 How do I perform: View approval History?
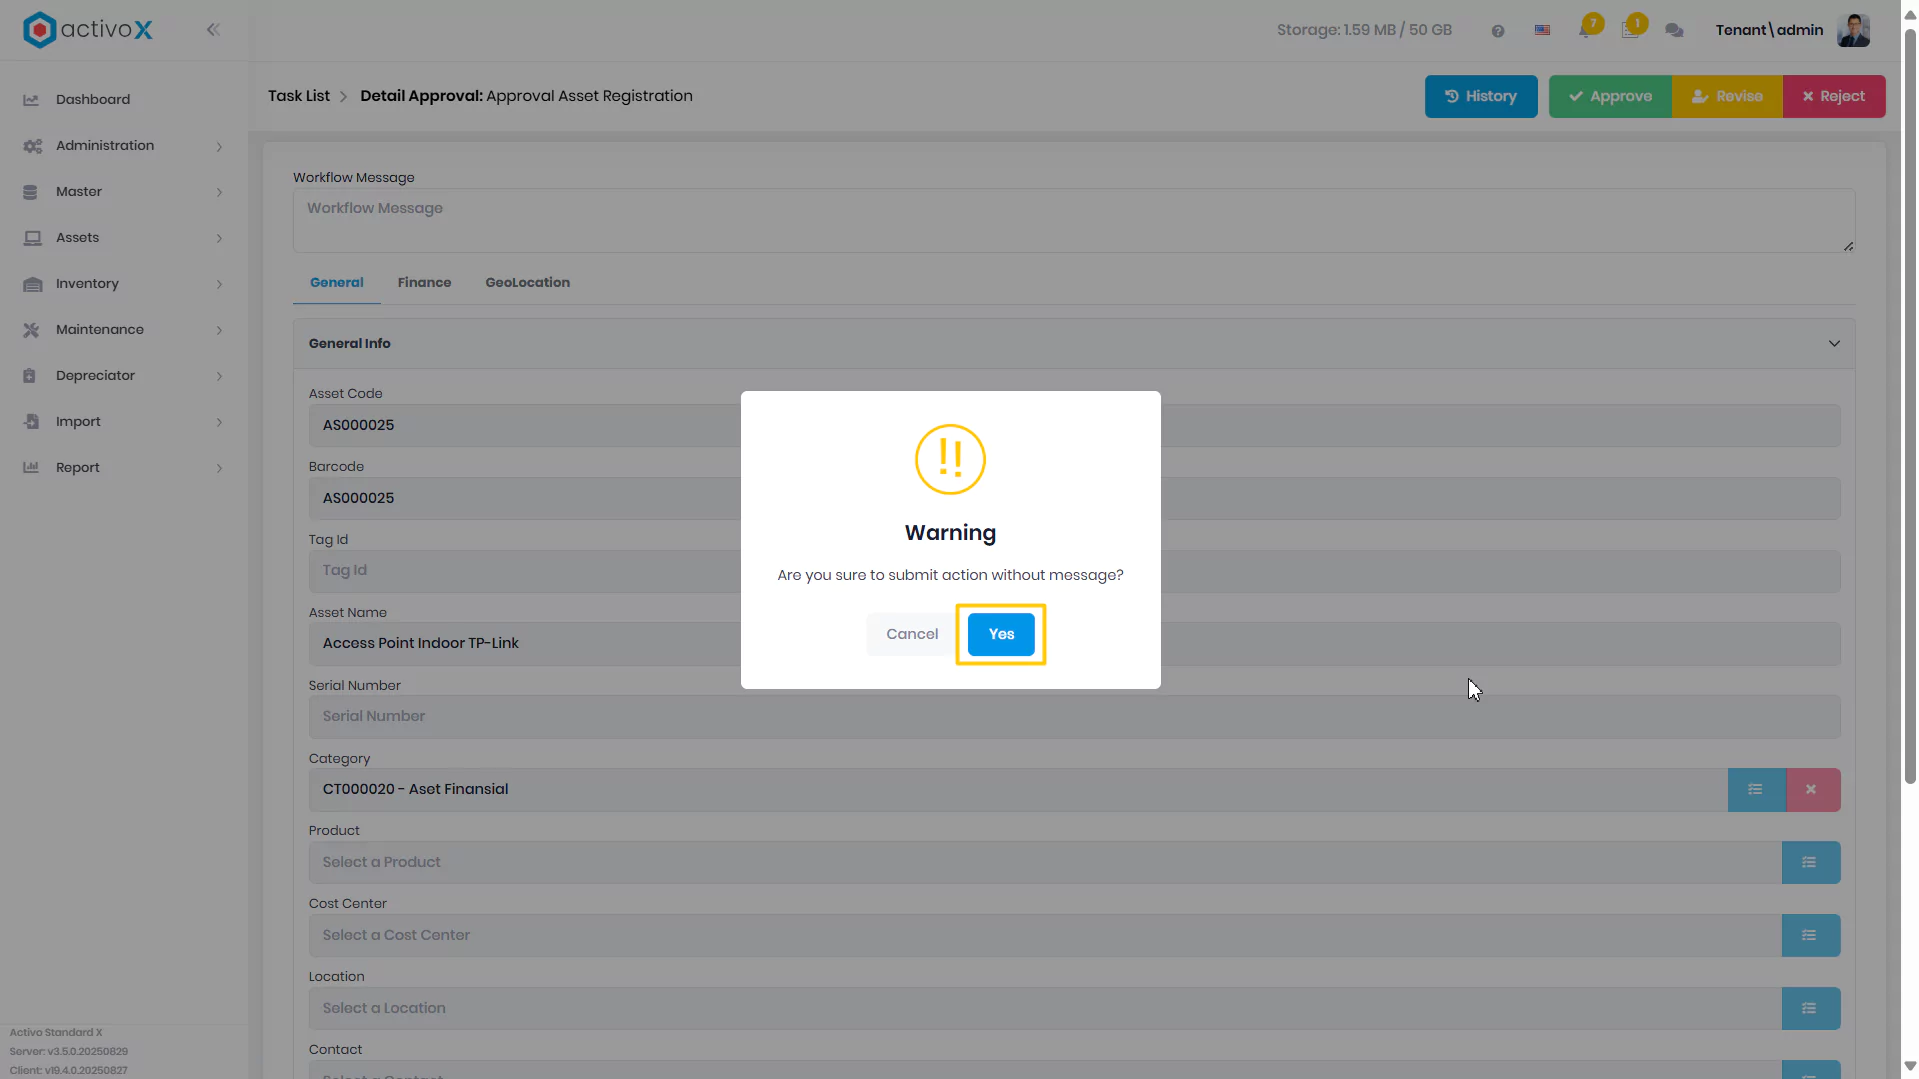point(1481,97)
